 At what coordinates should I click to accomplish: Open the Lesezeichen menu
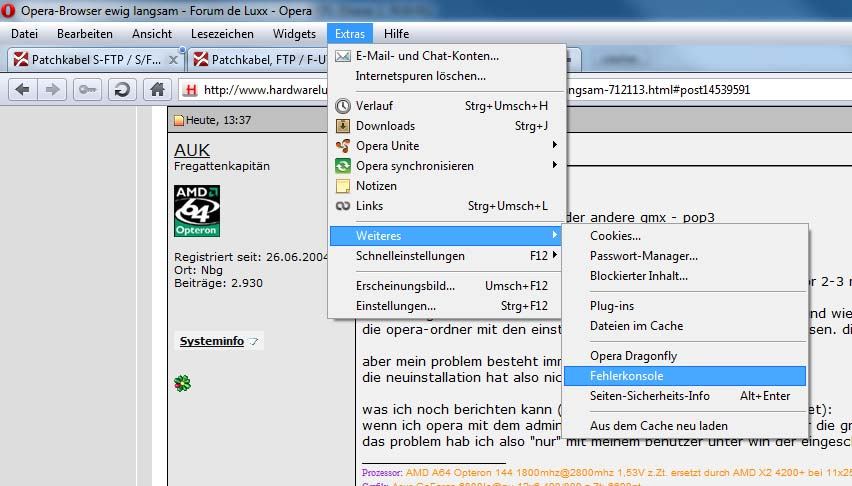point(222,34)
